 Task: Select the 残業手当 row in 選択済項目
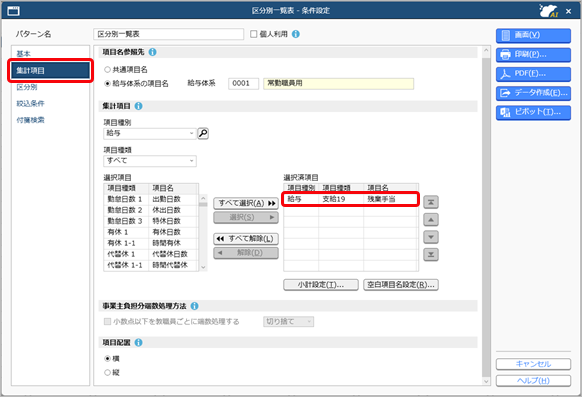(351, 200)
